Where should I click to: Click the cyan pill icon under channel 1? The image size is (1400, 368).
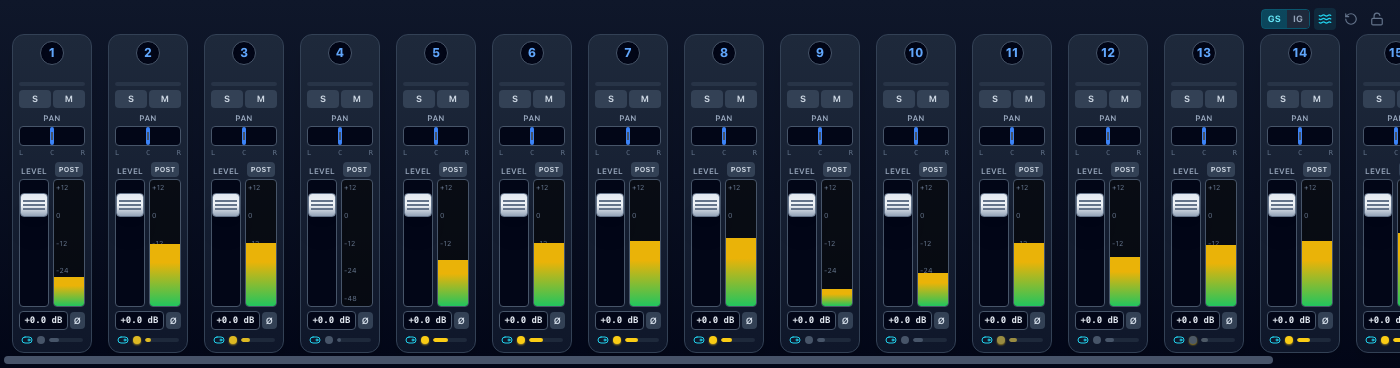(27, 340)
